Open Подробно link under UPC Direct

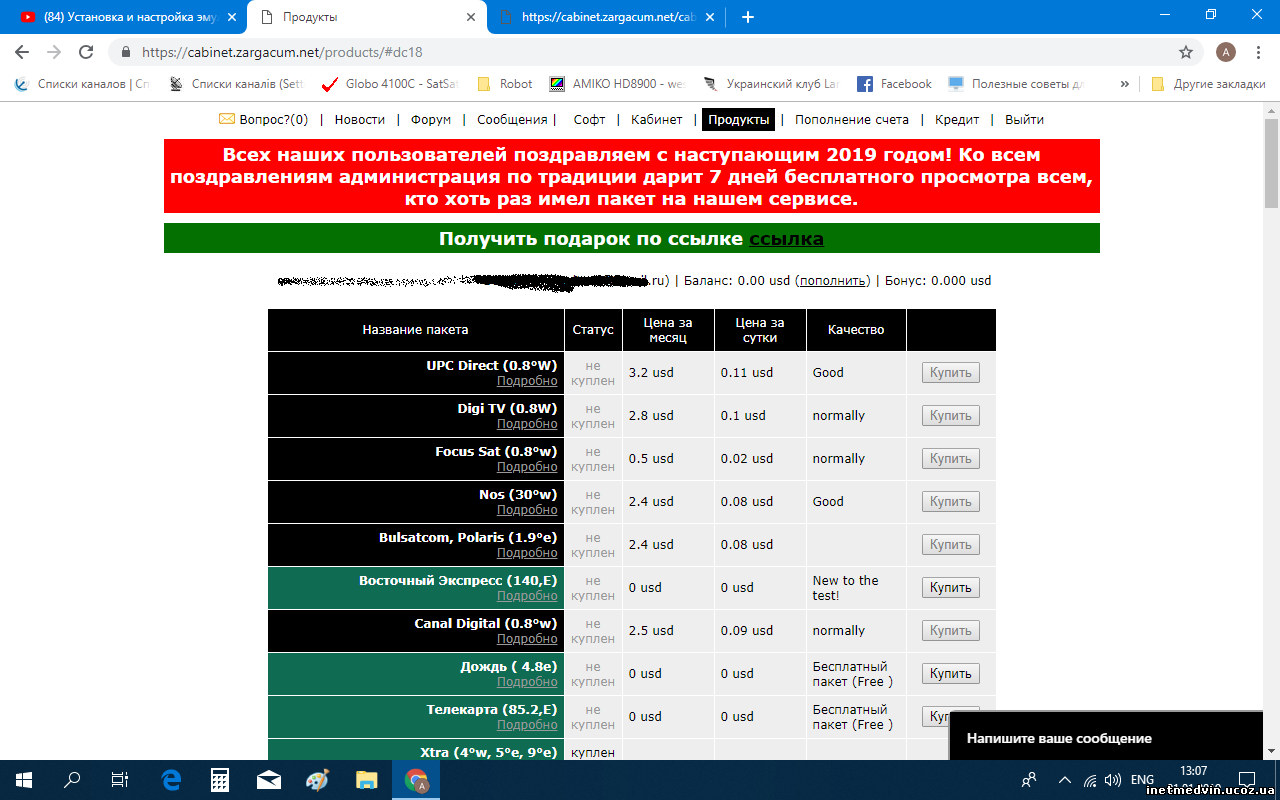tap(527, 381)
